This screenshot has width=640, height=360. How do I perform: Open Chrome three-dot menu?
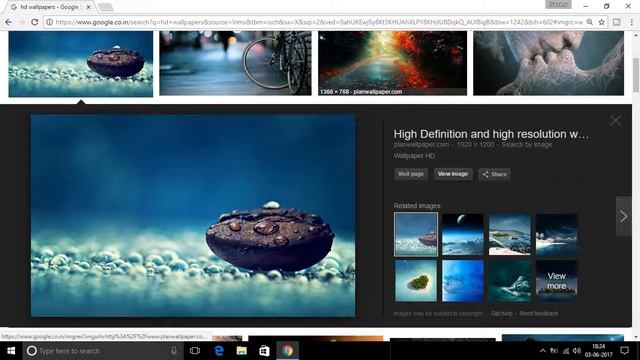(x=631, y=22)
